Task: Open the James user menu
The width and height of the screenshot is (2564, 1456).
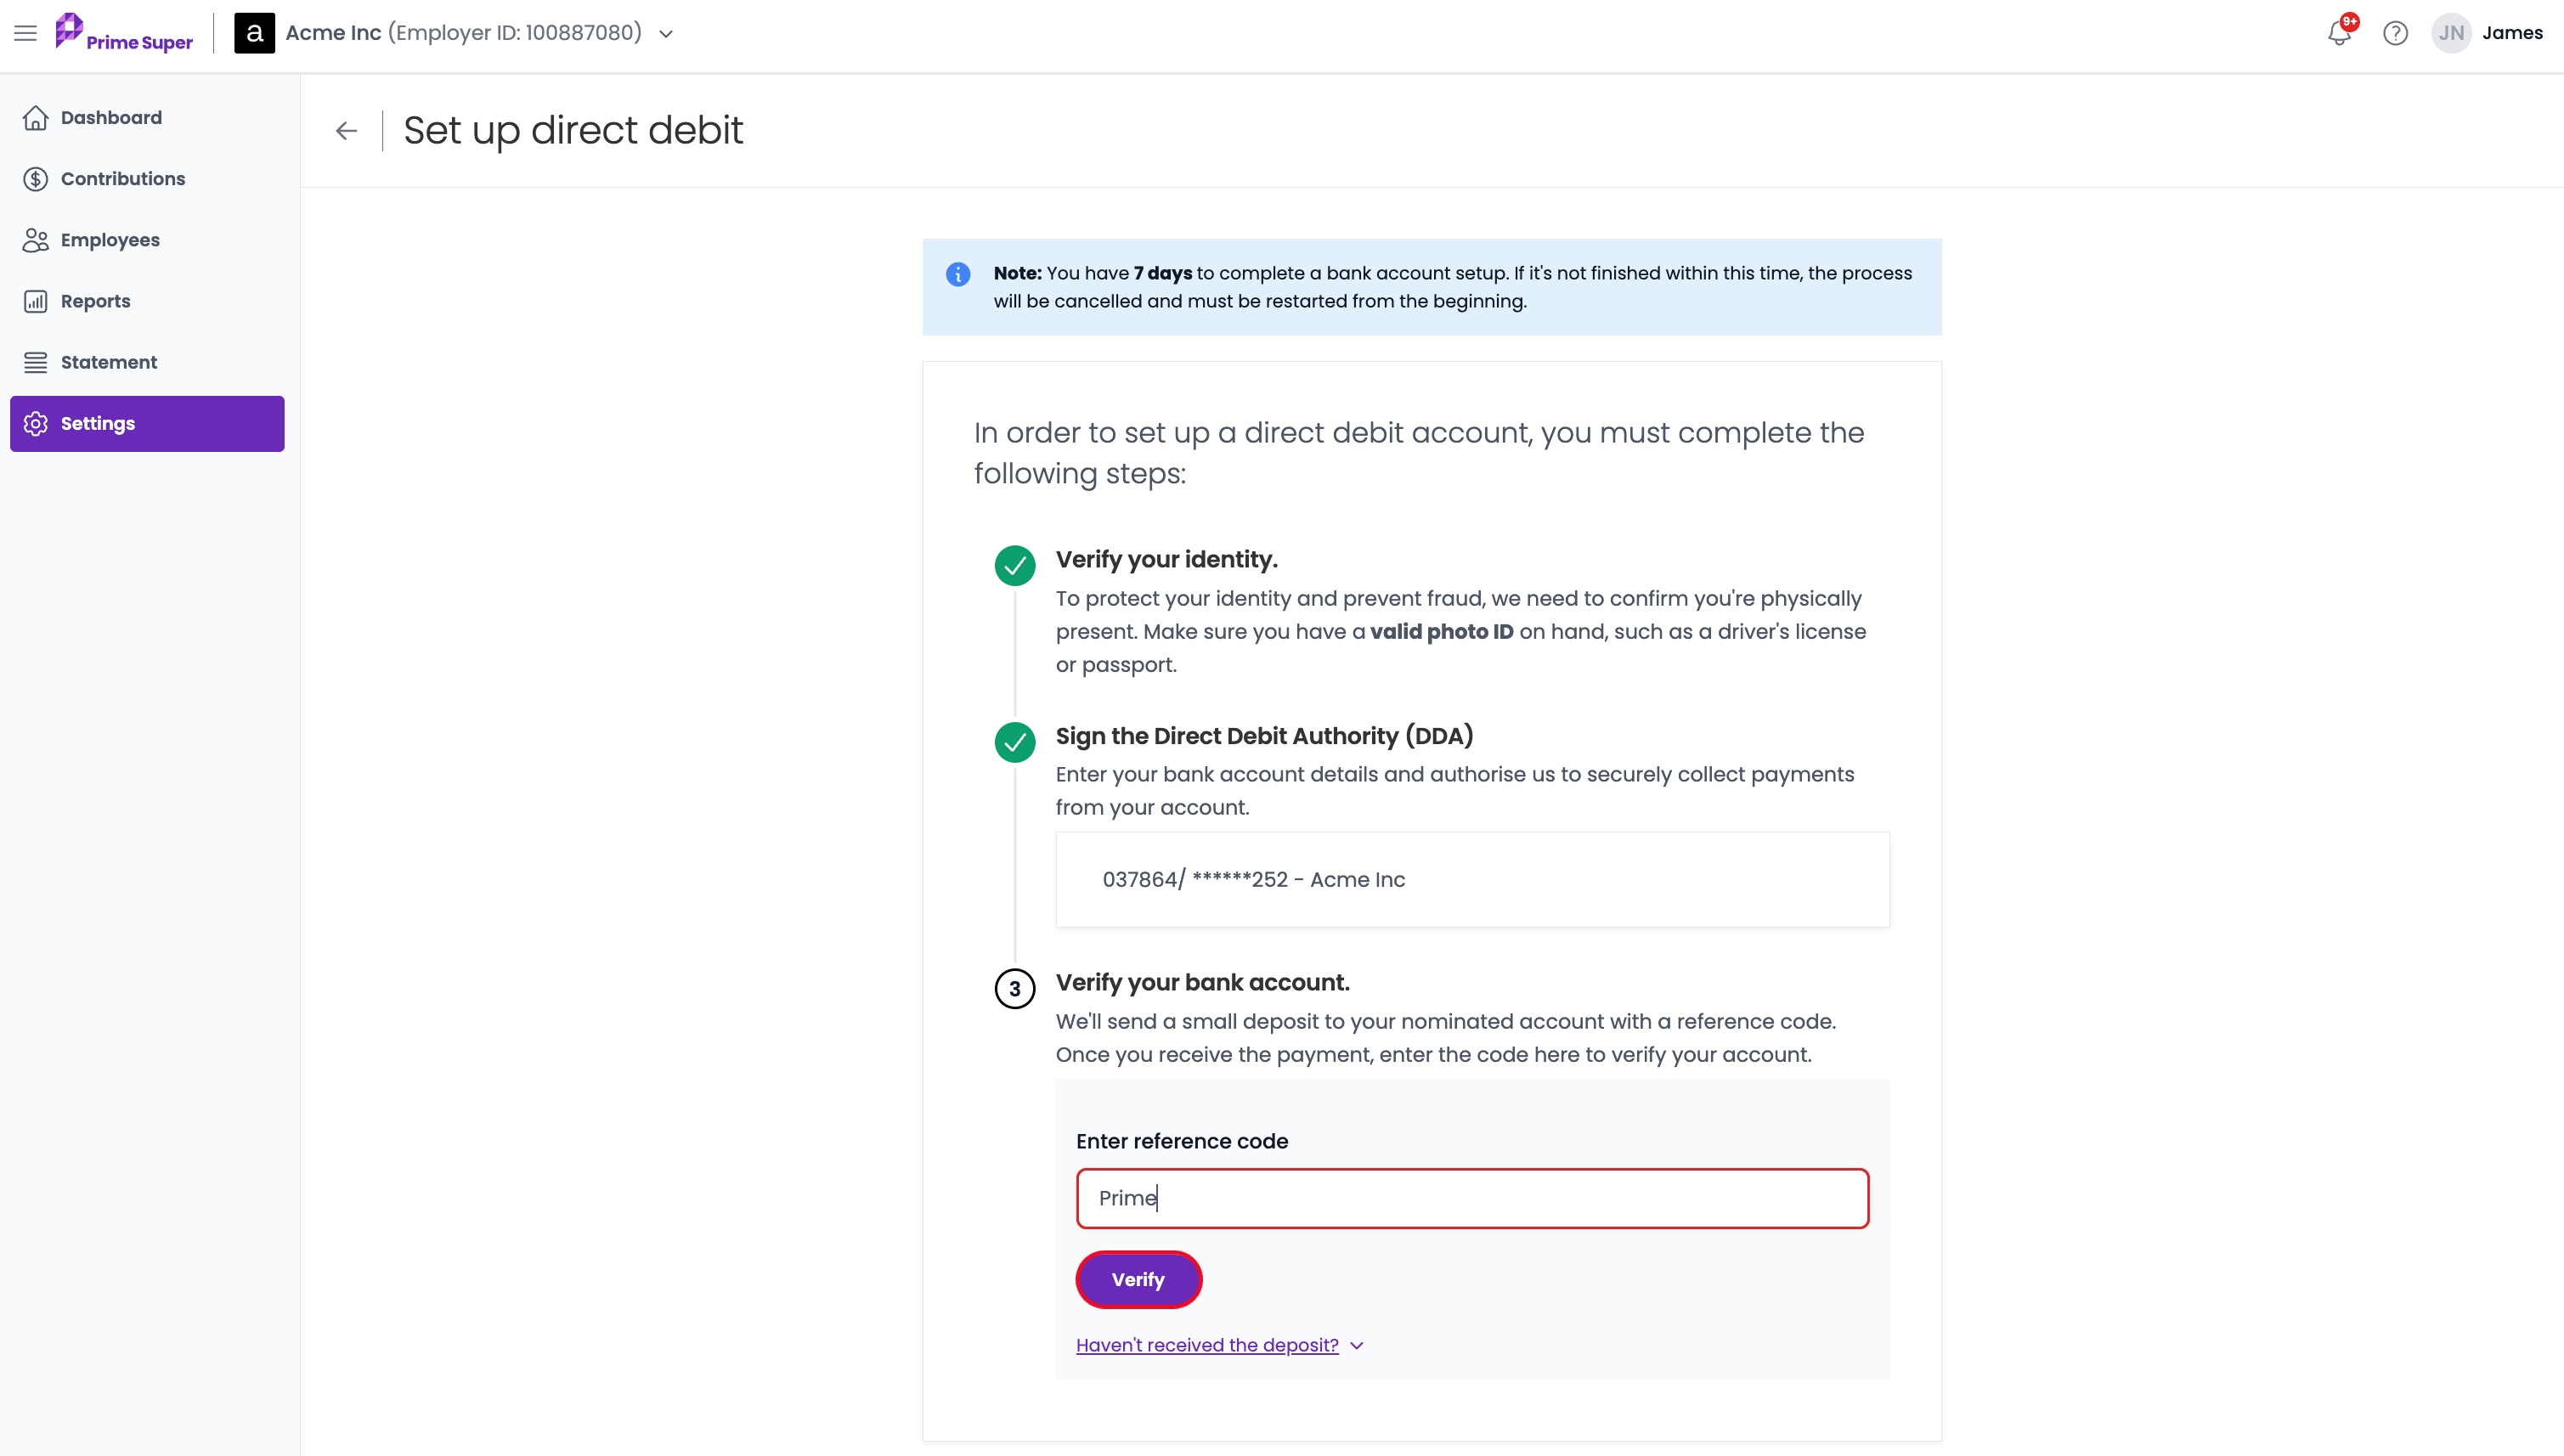Action: coord(2512,33)
